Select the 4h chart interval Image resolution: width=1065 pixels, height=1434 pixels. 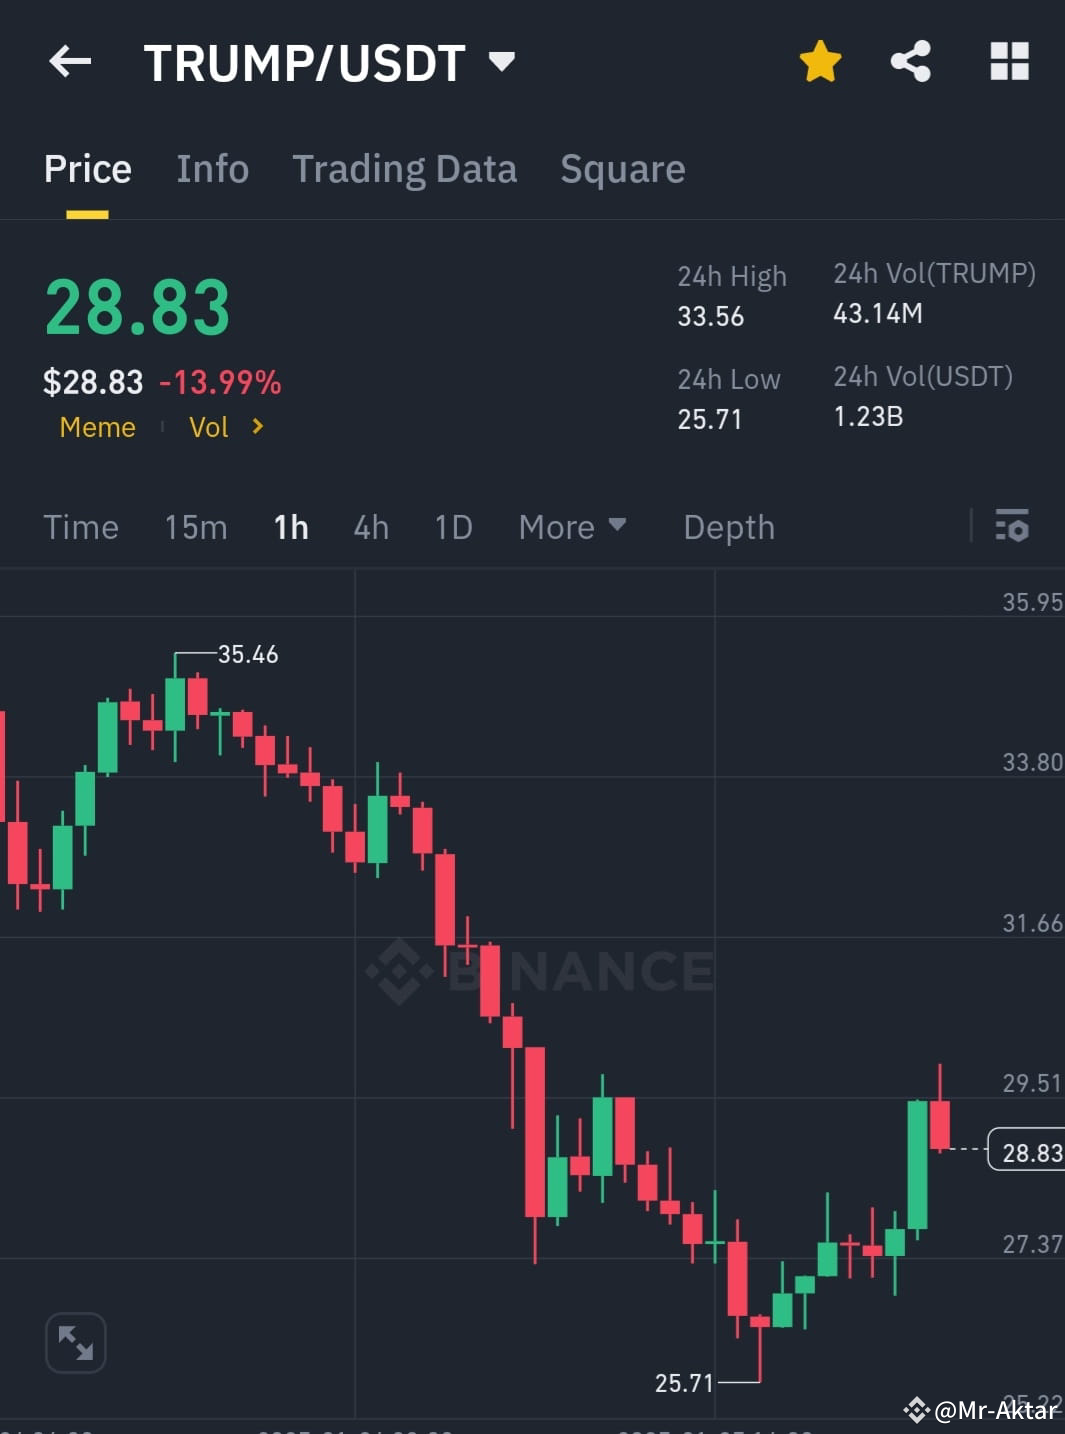click(371, 527)
